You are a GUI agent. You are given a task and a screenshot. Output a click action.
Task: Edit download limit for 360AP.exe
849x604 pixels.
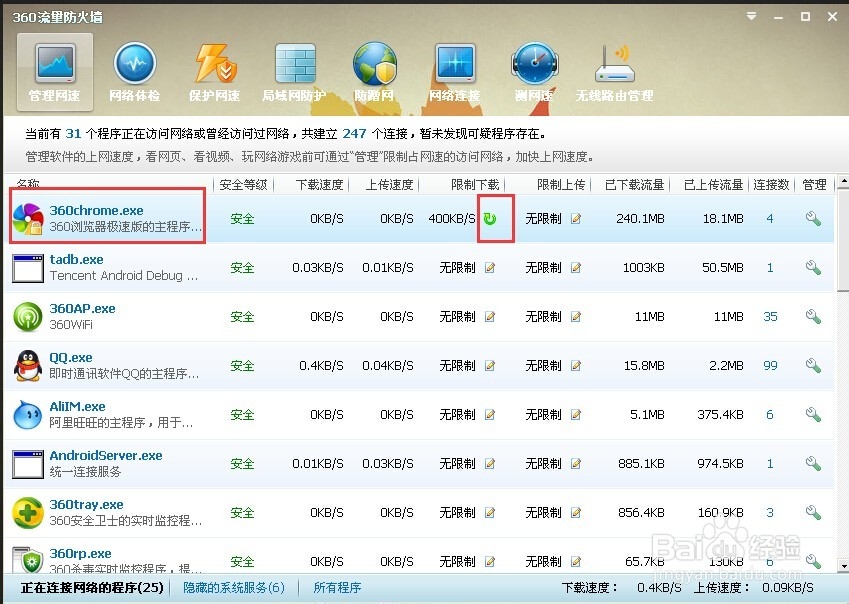(490, 317)
